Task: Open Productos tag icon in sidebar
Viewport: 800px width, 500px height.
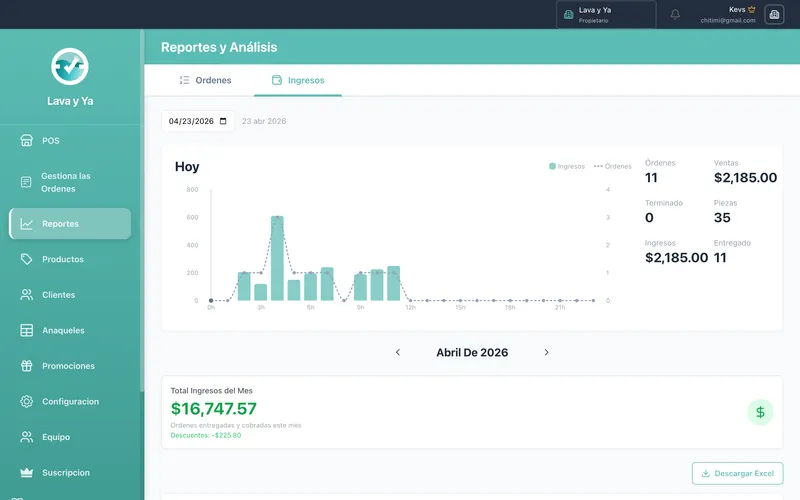Action: pos(27,259)
